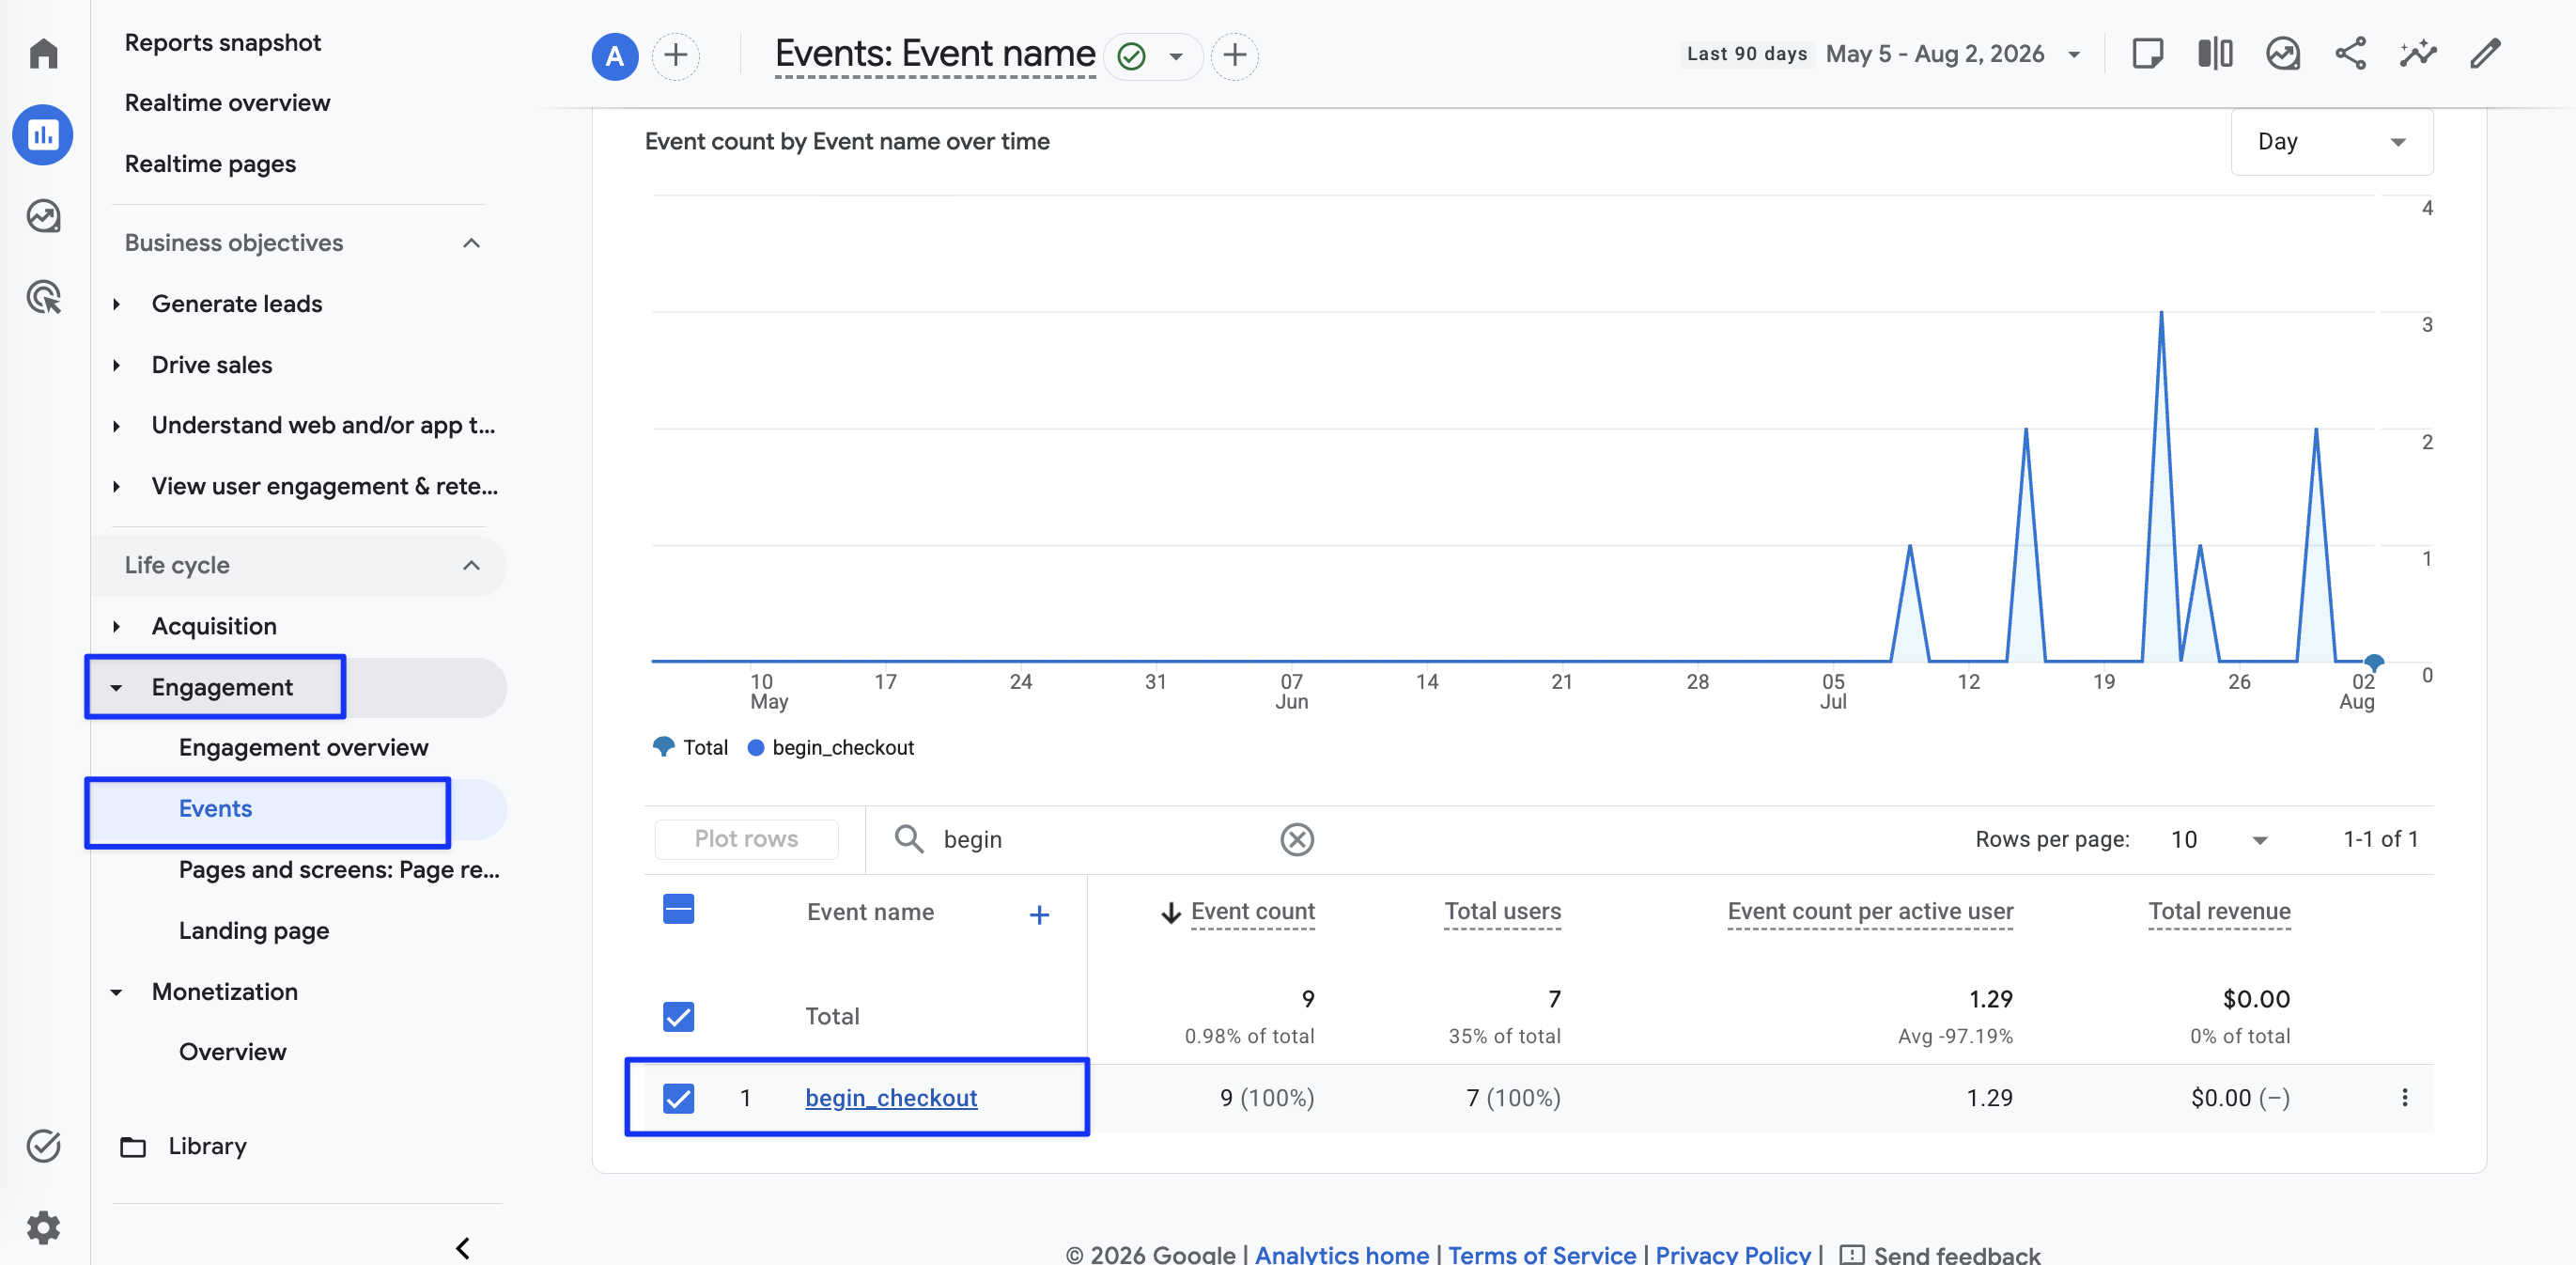Open the Reports icon in left rail
The width and height of the screenshot is (2576, 1265).
(x=43, y=134)
